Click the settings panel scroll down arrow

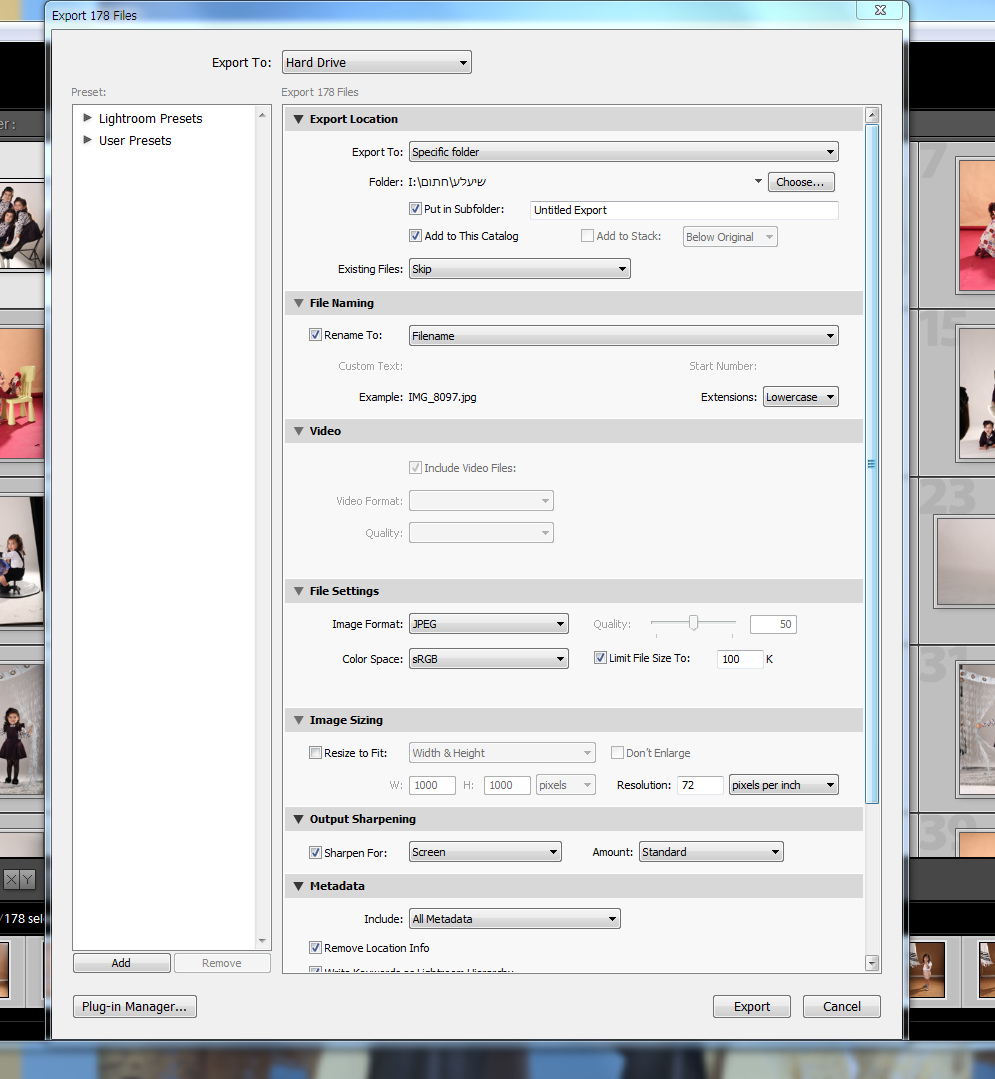(x=872, y=963)
